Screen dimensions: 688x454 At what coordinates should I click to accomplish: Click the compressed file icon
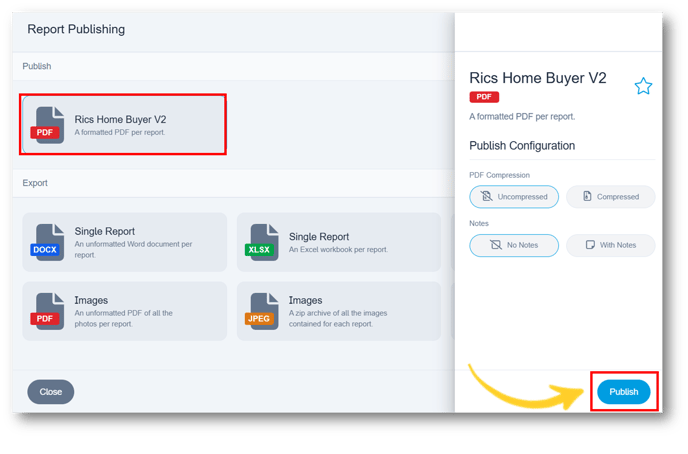[587, 196]
